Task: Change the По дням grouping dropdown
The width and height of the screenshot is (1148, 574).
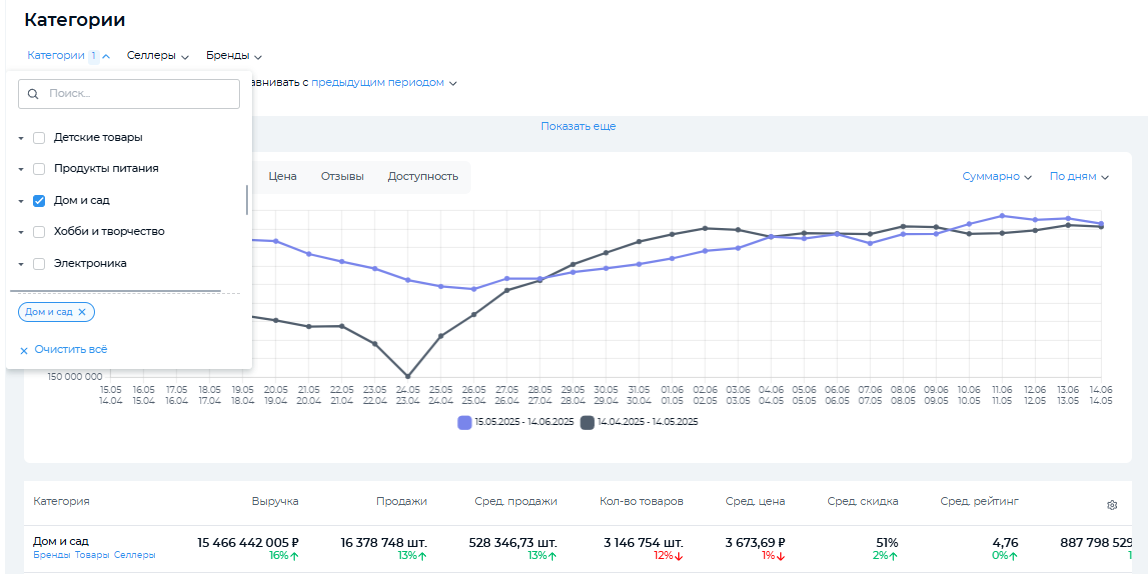Action: tap(1079, 177)
